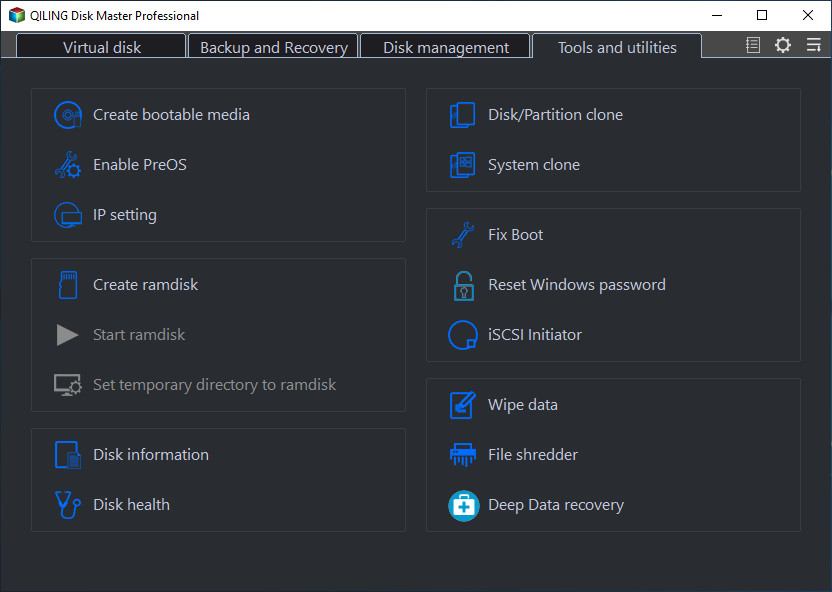Click the Deep Data recovery medkit icon
The height and width of the screenshot is (592, 832).
point(464,506)
